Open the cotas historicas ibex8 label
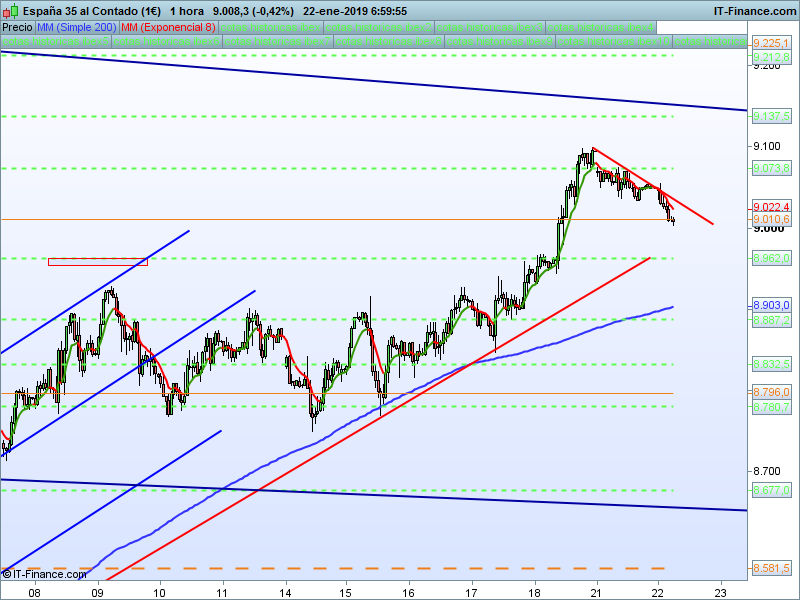800x600 pixels. pyautogui.click(x=389, y=41)
